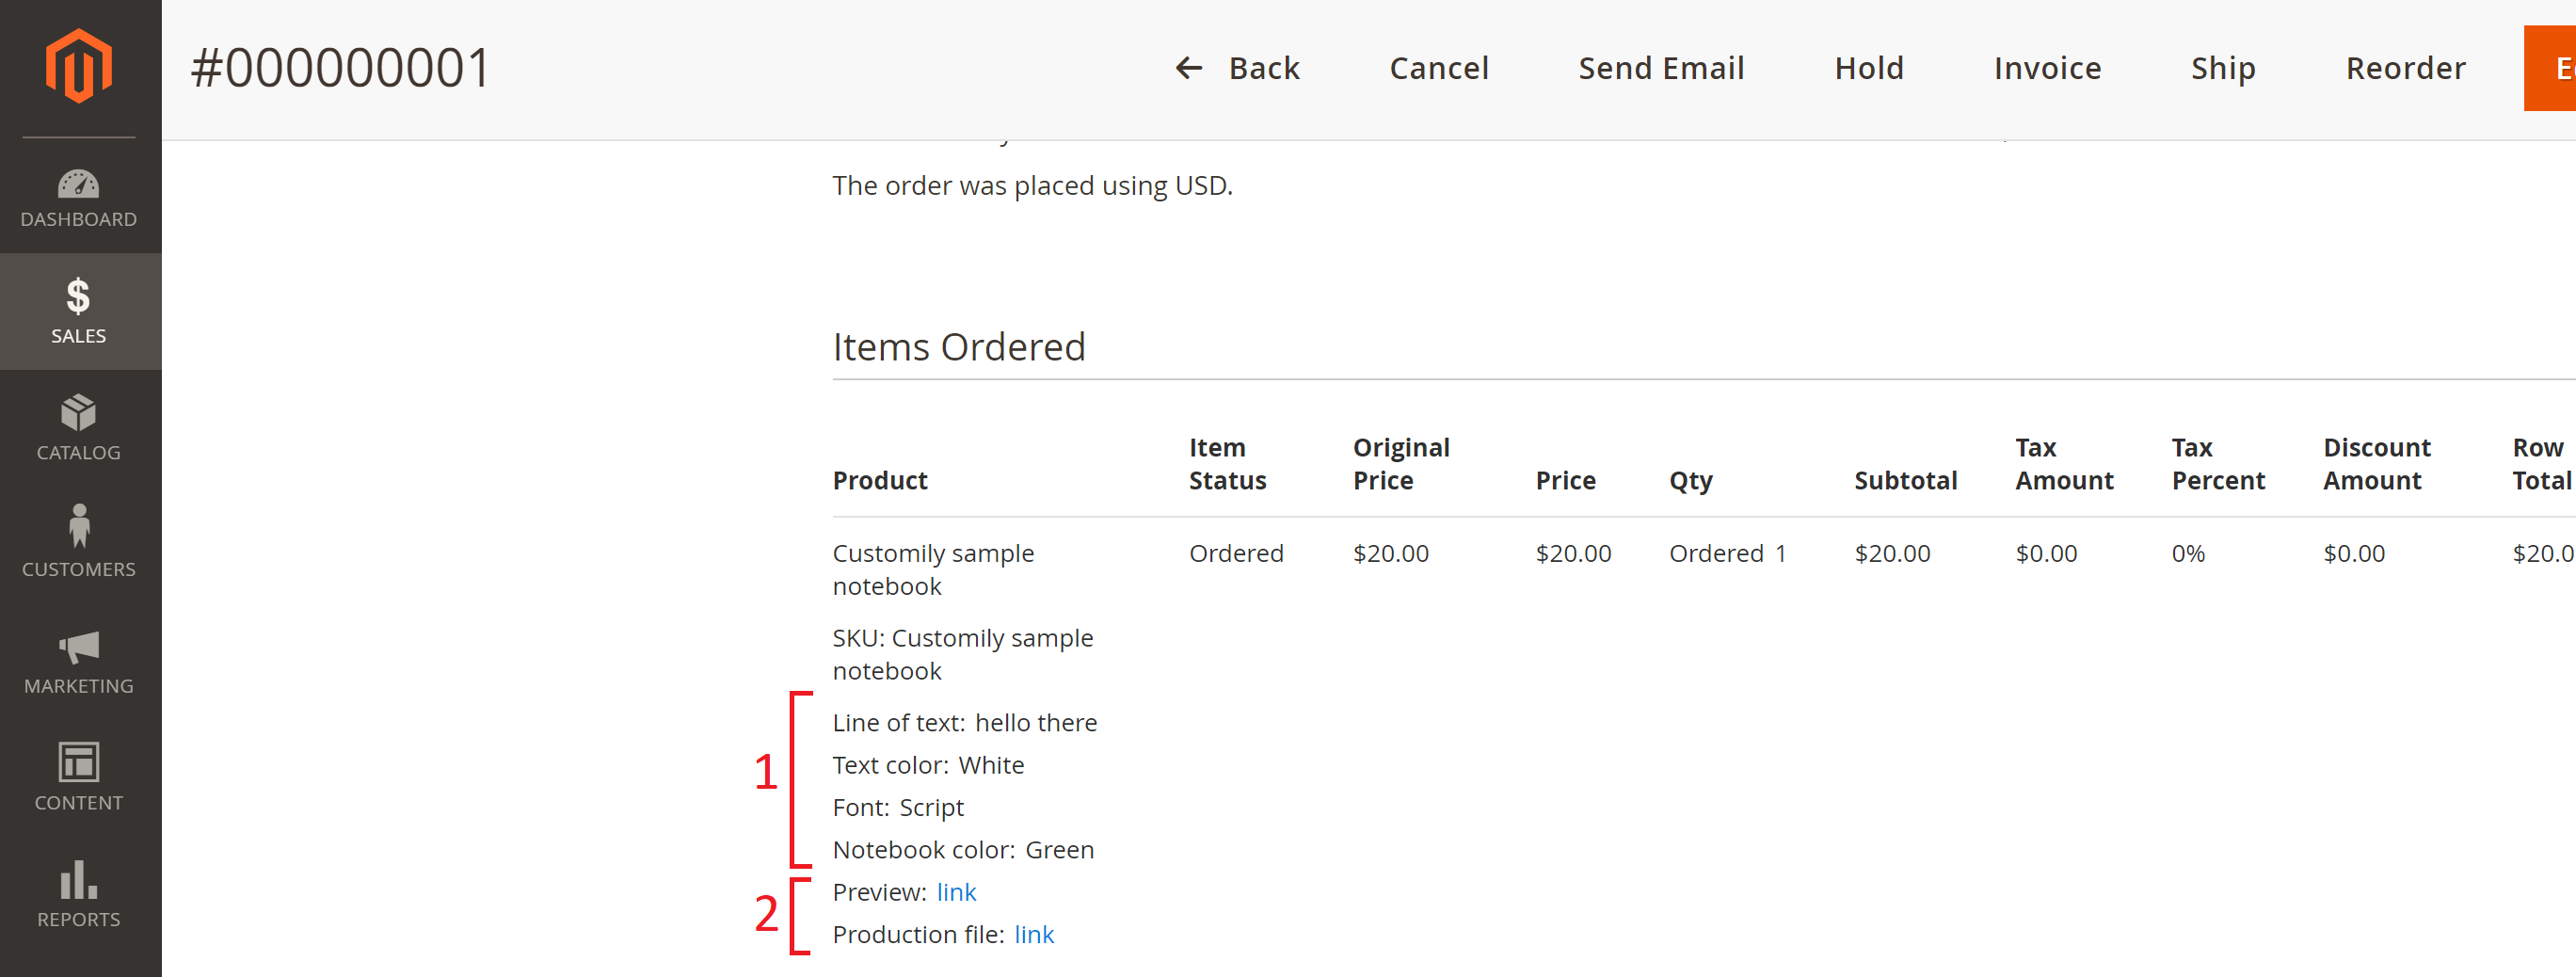Screen dimensions: 2576x977
Task: Click the Back arrow button
Action: tap(1237, 68)
